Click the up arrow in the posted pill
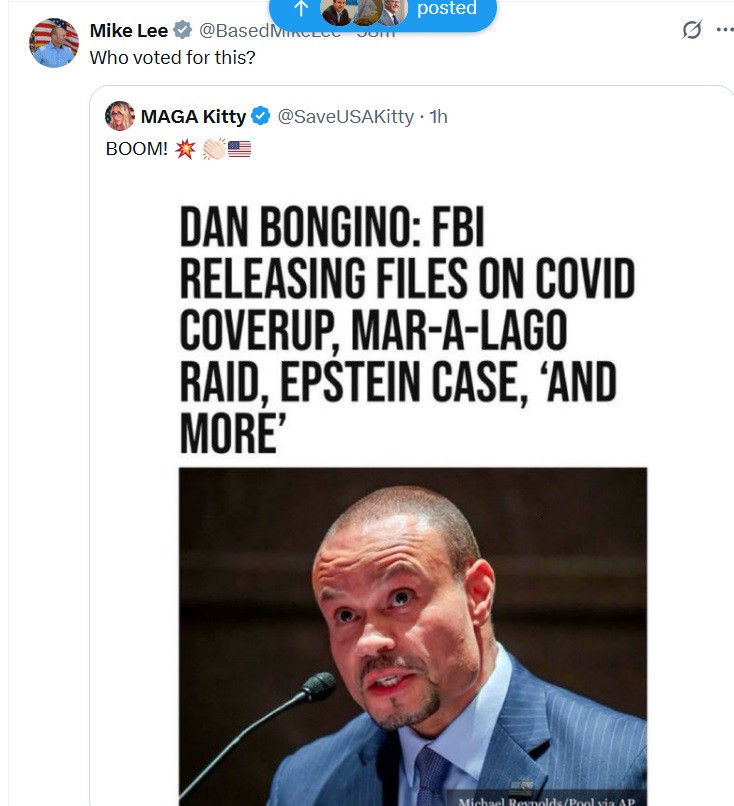Image resolution: width=734 pixels, height=806 pixels. [302, 9]
